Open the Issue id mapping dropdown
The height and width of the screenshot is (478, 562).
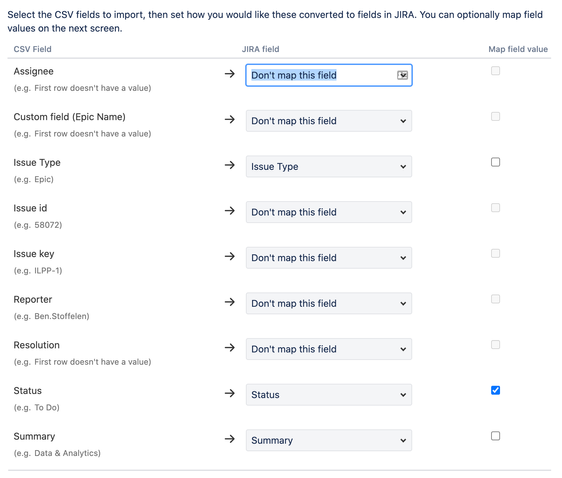[x=329, y=212]
